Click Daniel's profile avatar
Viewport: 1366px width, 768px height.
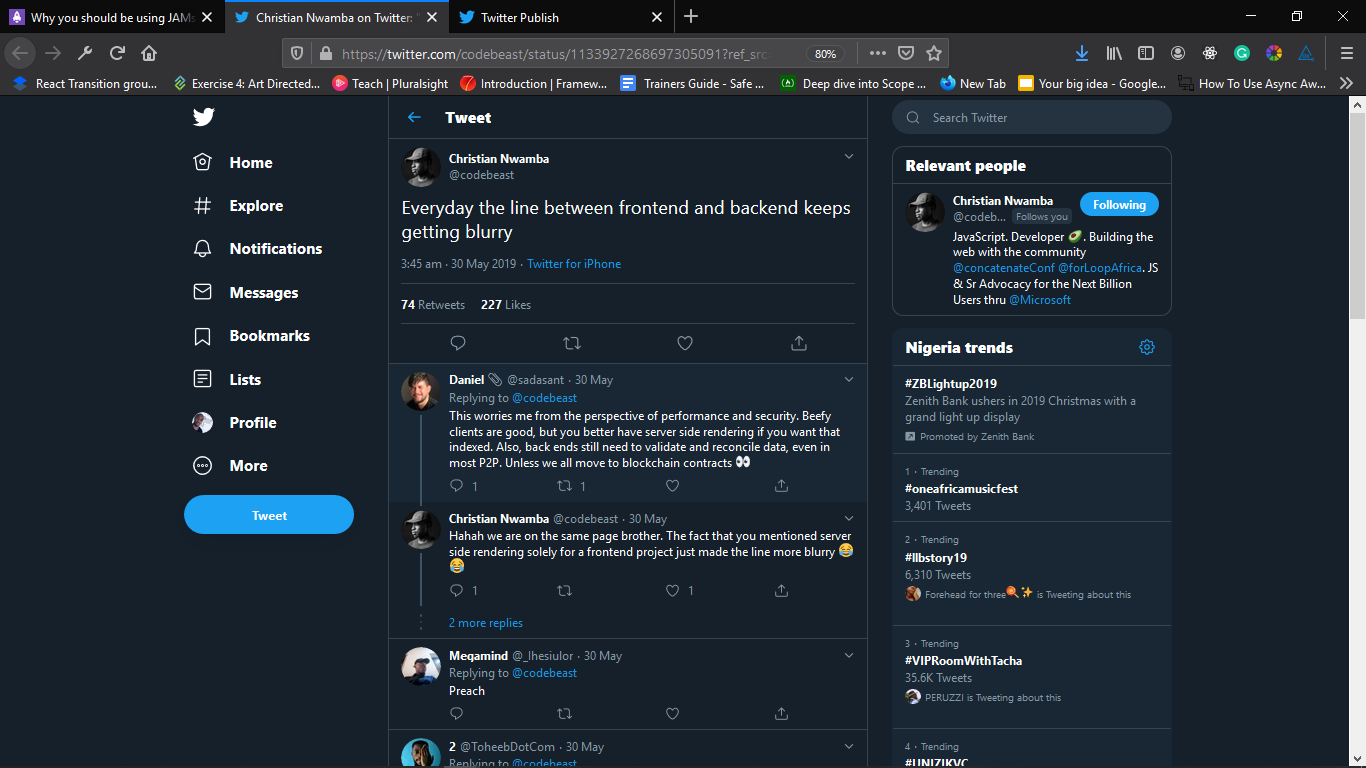pos(421,391)
